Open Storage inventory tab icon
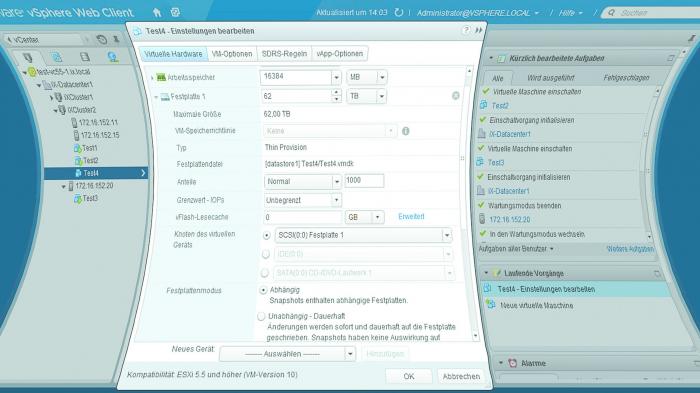The width and height of the screenshot is (700, 393). (84, 57)
